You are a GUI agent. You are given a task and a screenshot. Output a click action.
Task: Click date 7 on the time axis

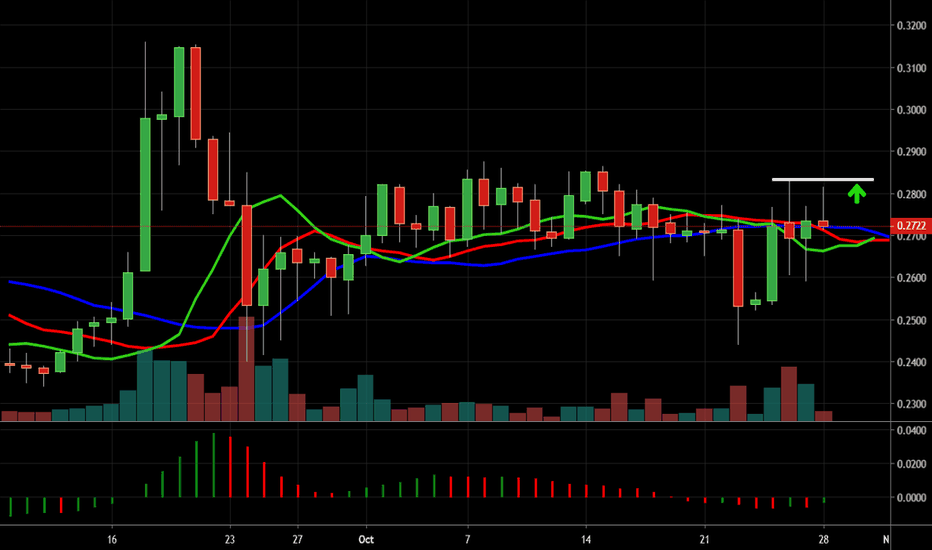pyautogui.click(x=468, y=540)
